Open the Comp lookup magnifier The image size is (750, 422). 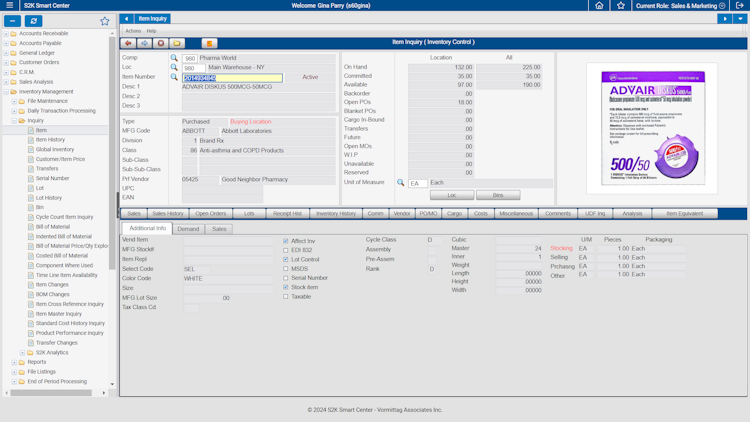pyautogui.click(x=174, y=57)
